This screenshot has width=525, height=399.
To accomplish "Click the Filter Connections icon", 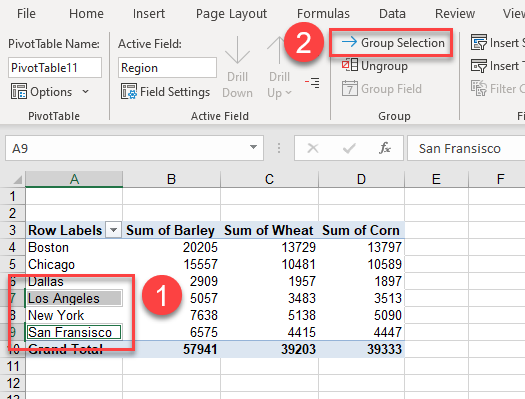I will coord(479,88).
